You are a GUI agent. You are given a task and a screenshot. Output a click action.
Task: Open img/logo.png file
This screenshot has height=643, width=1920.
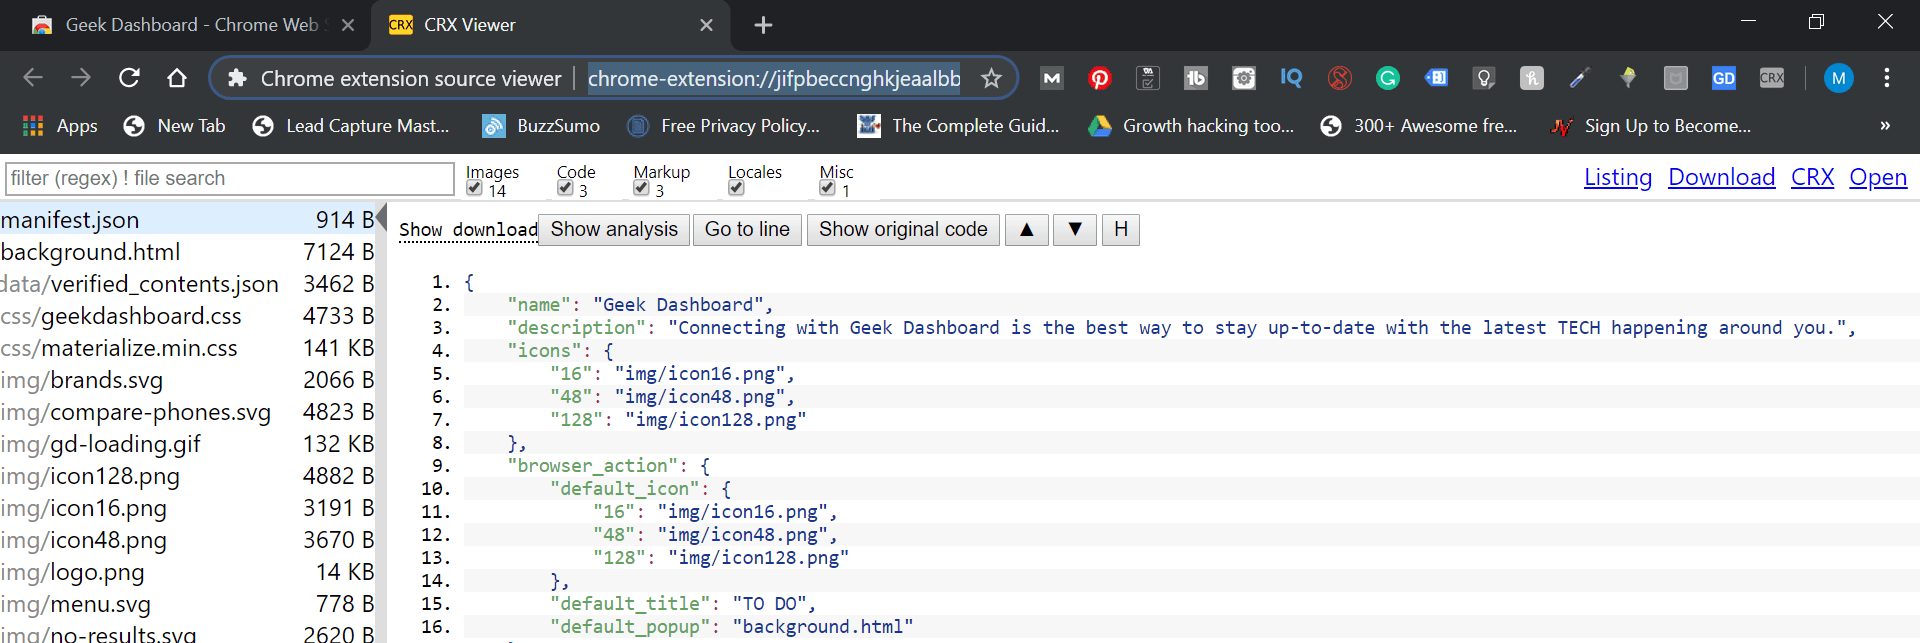tap(187, 572)
